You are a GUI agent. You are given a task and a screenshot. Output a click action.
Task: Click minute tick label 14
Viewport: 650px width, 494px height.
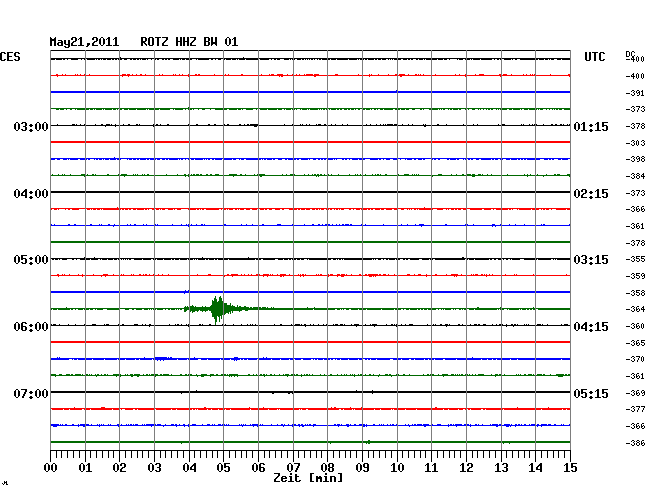535,468
